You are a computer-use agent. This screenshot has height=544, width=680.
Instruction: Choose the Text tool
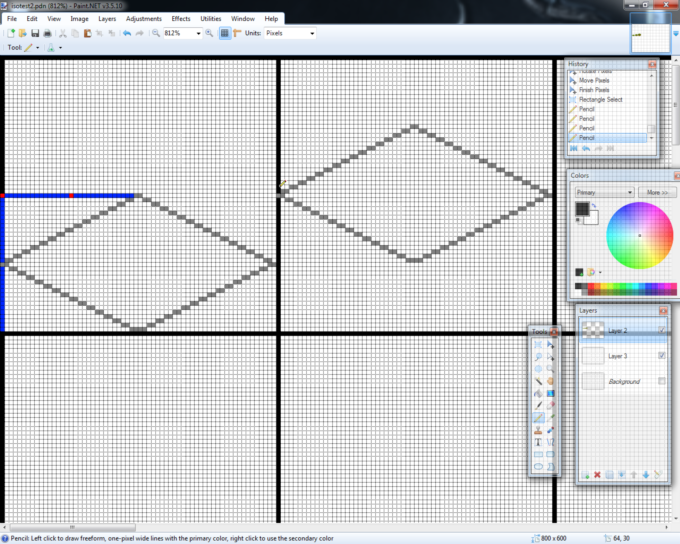click(539, 441)
